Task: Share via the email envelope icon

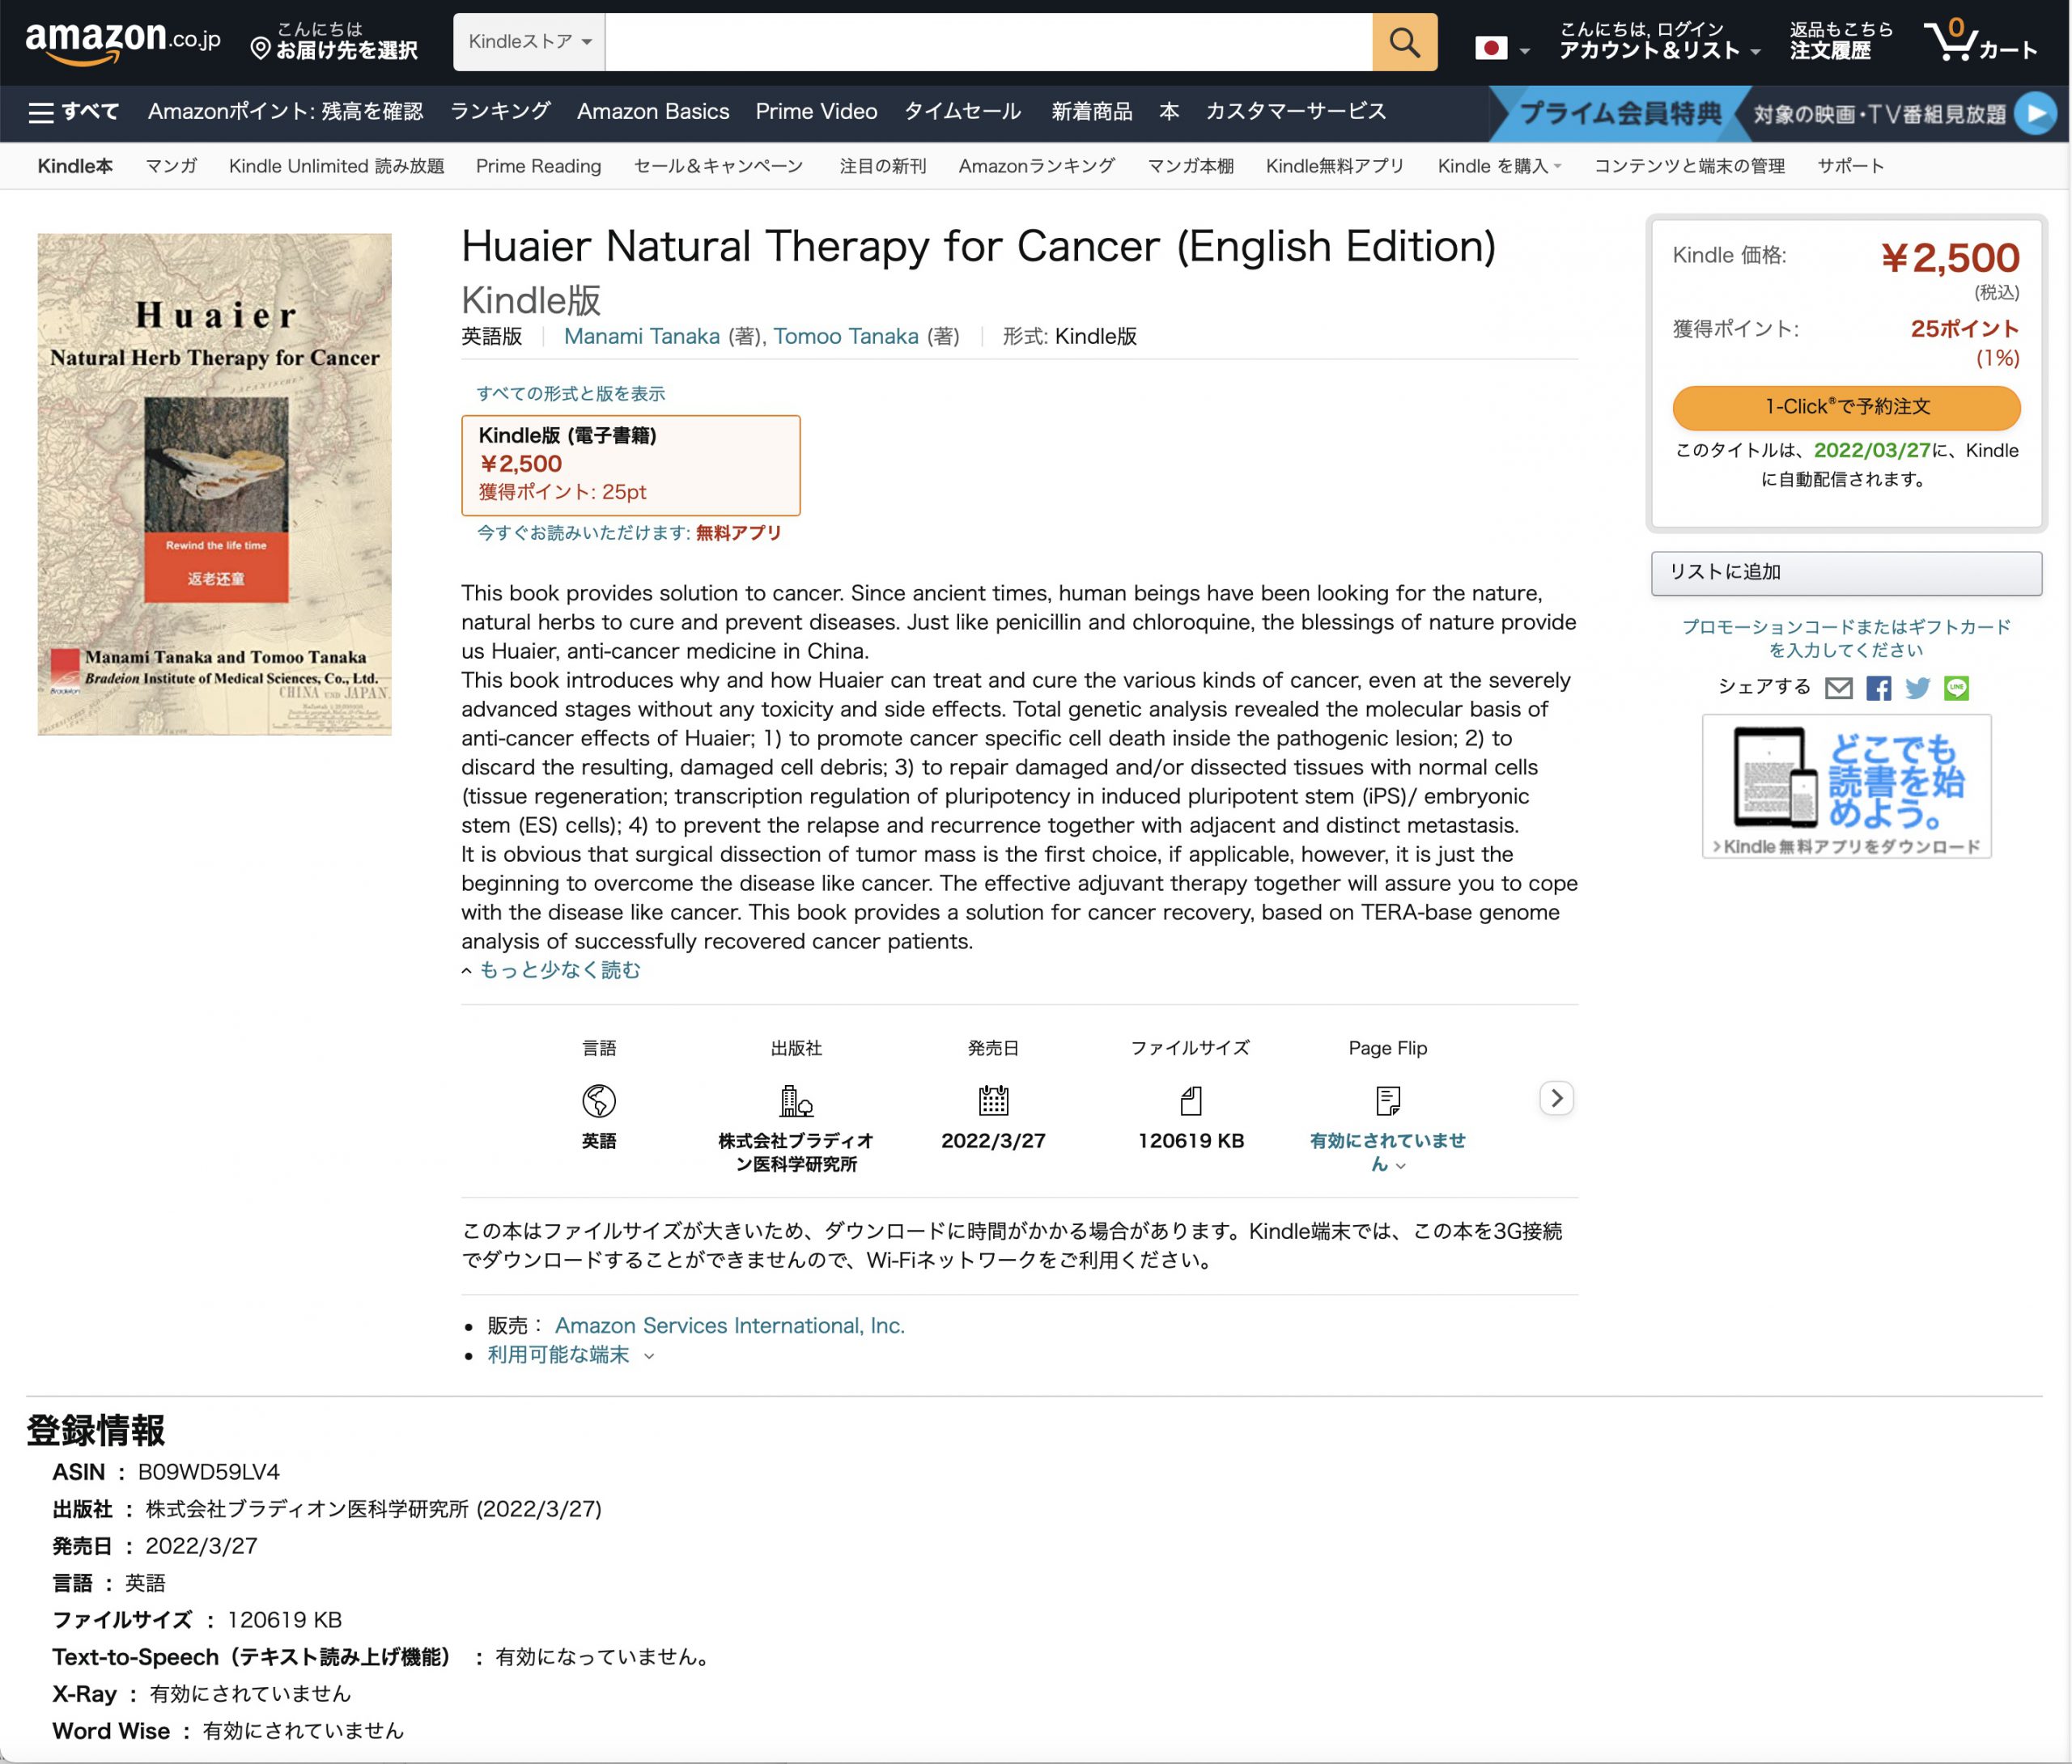Action: click(x=1838, y=688)
